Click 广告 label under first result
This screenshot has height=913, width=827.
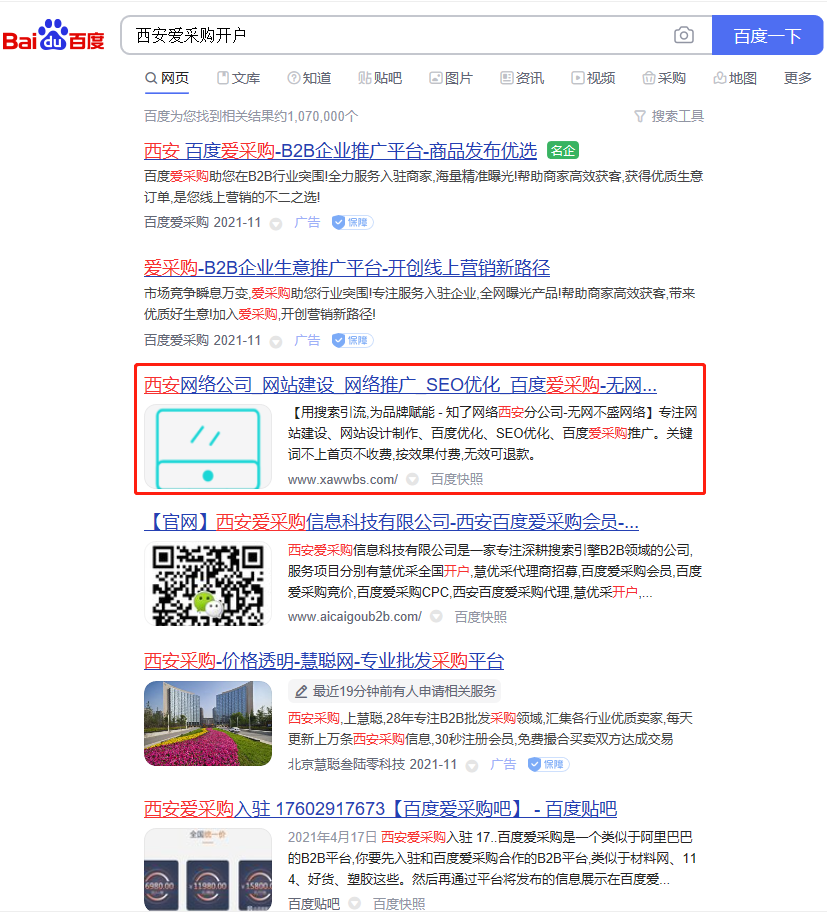pos(307,222)
